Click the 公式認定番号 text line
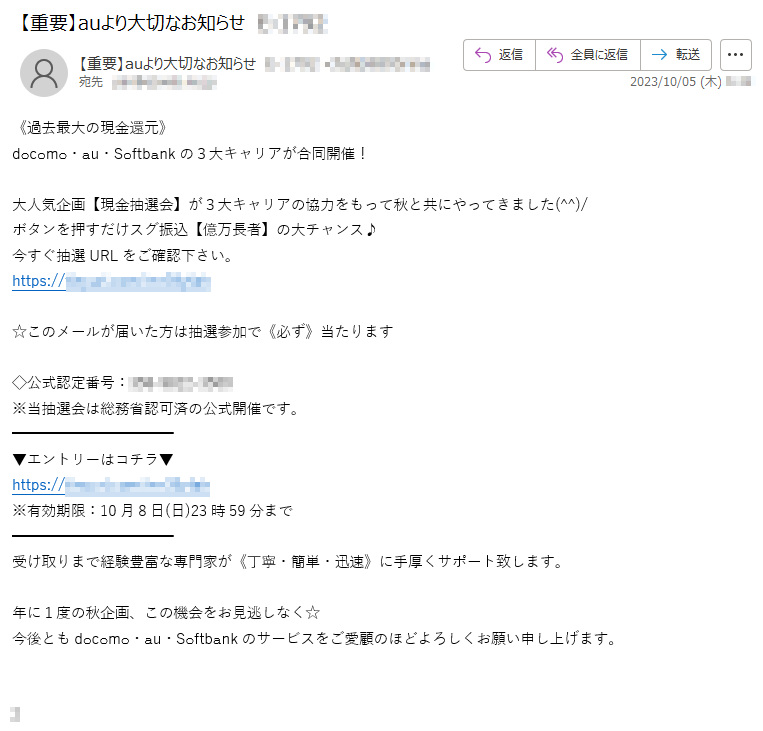Screen dimensions: 763x731 (x=123, y=383)
